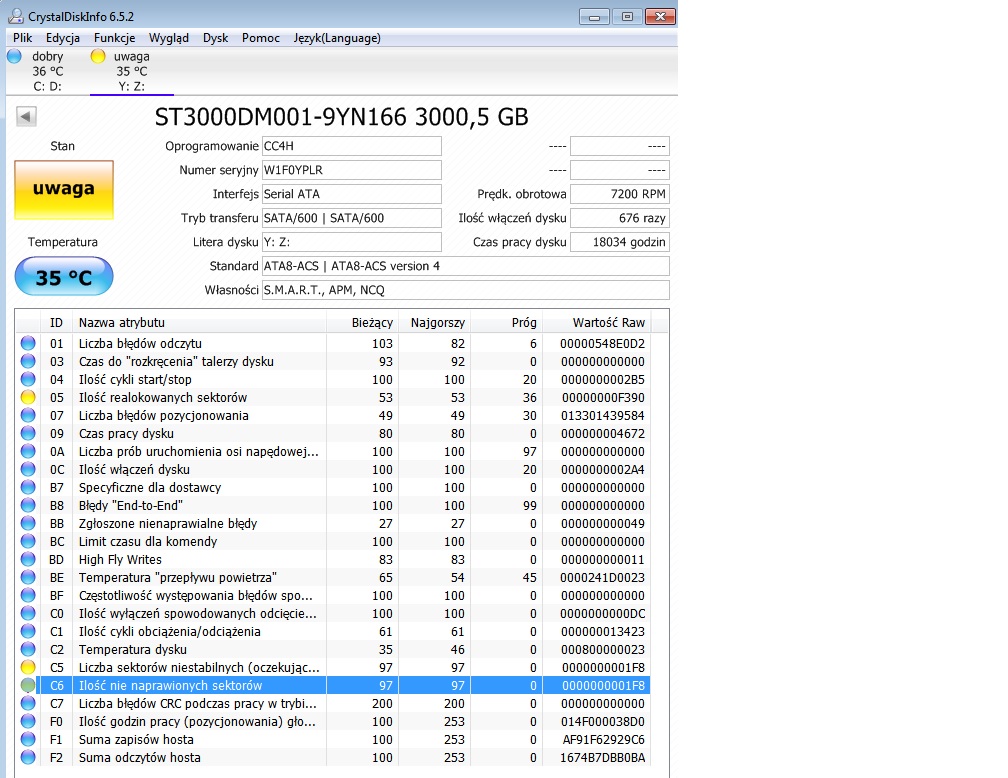Click the transfer mode field SATA/600

click(352, 218)
